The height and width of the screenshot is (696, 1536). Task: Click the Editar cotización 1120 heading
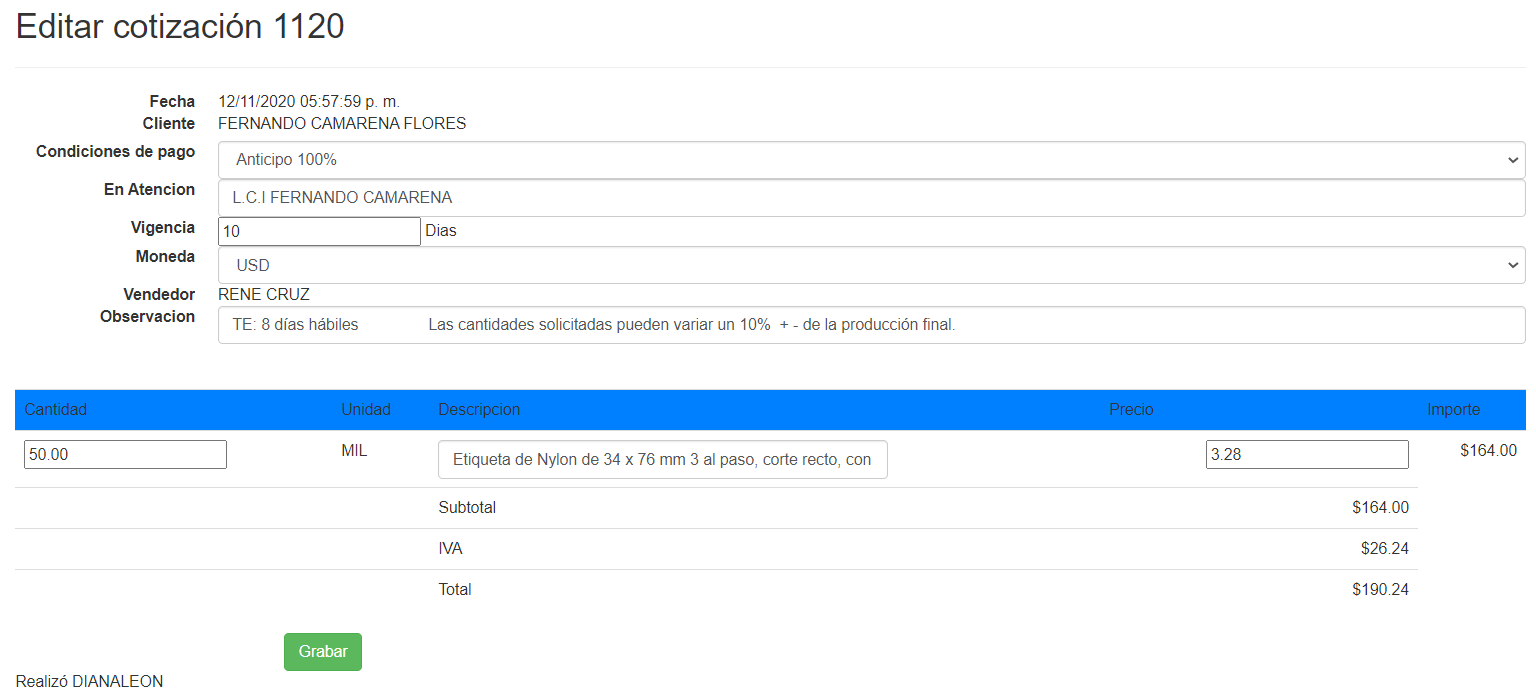click(x=180, y=27)
